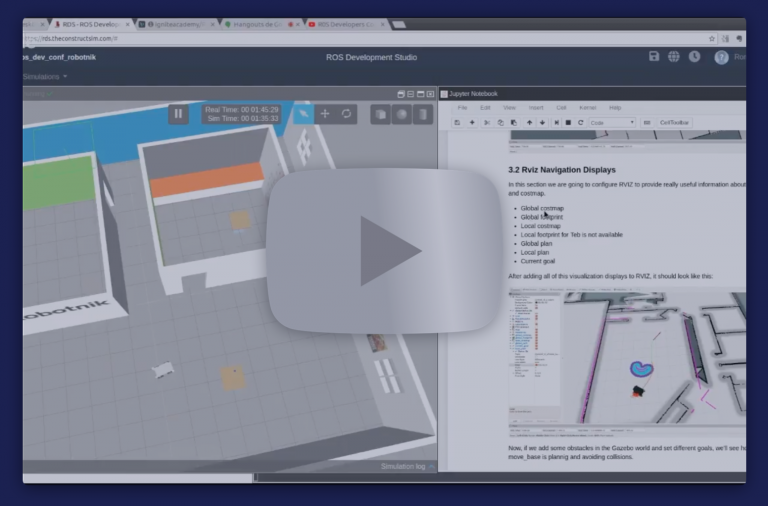This screenshot has width=768, height=506.
Task: Click the 'Global costmap' list item
Action: [542, 208]
